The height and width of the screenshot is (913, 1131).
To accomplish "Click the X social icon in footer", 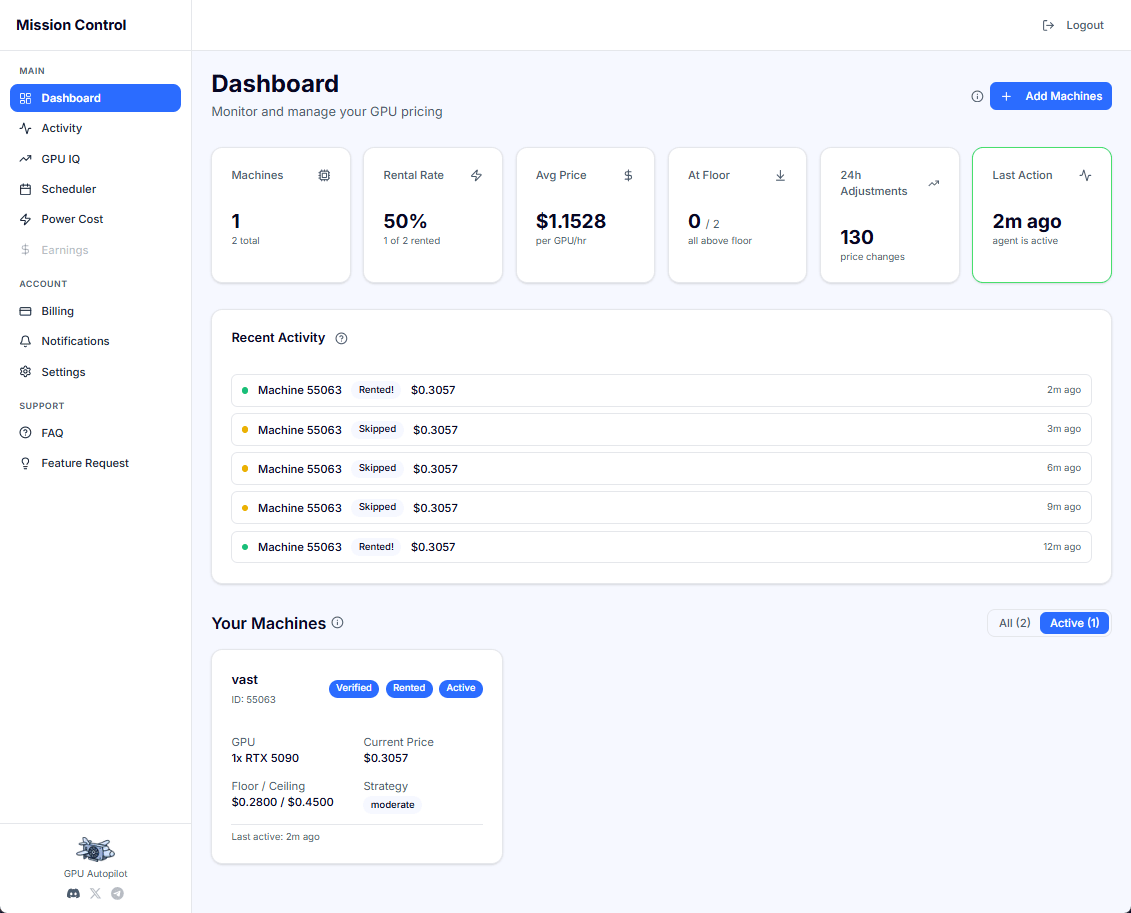I will (x=95, y=893).
